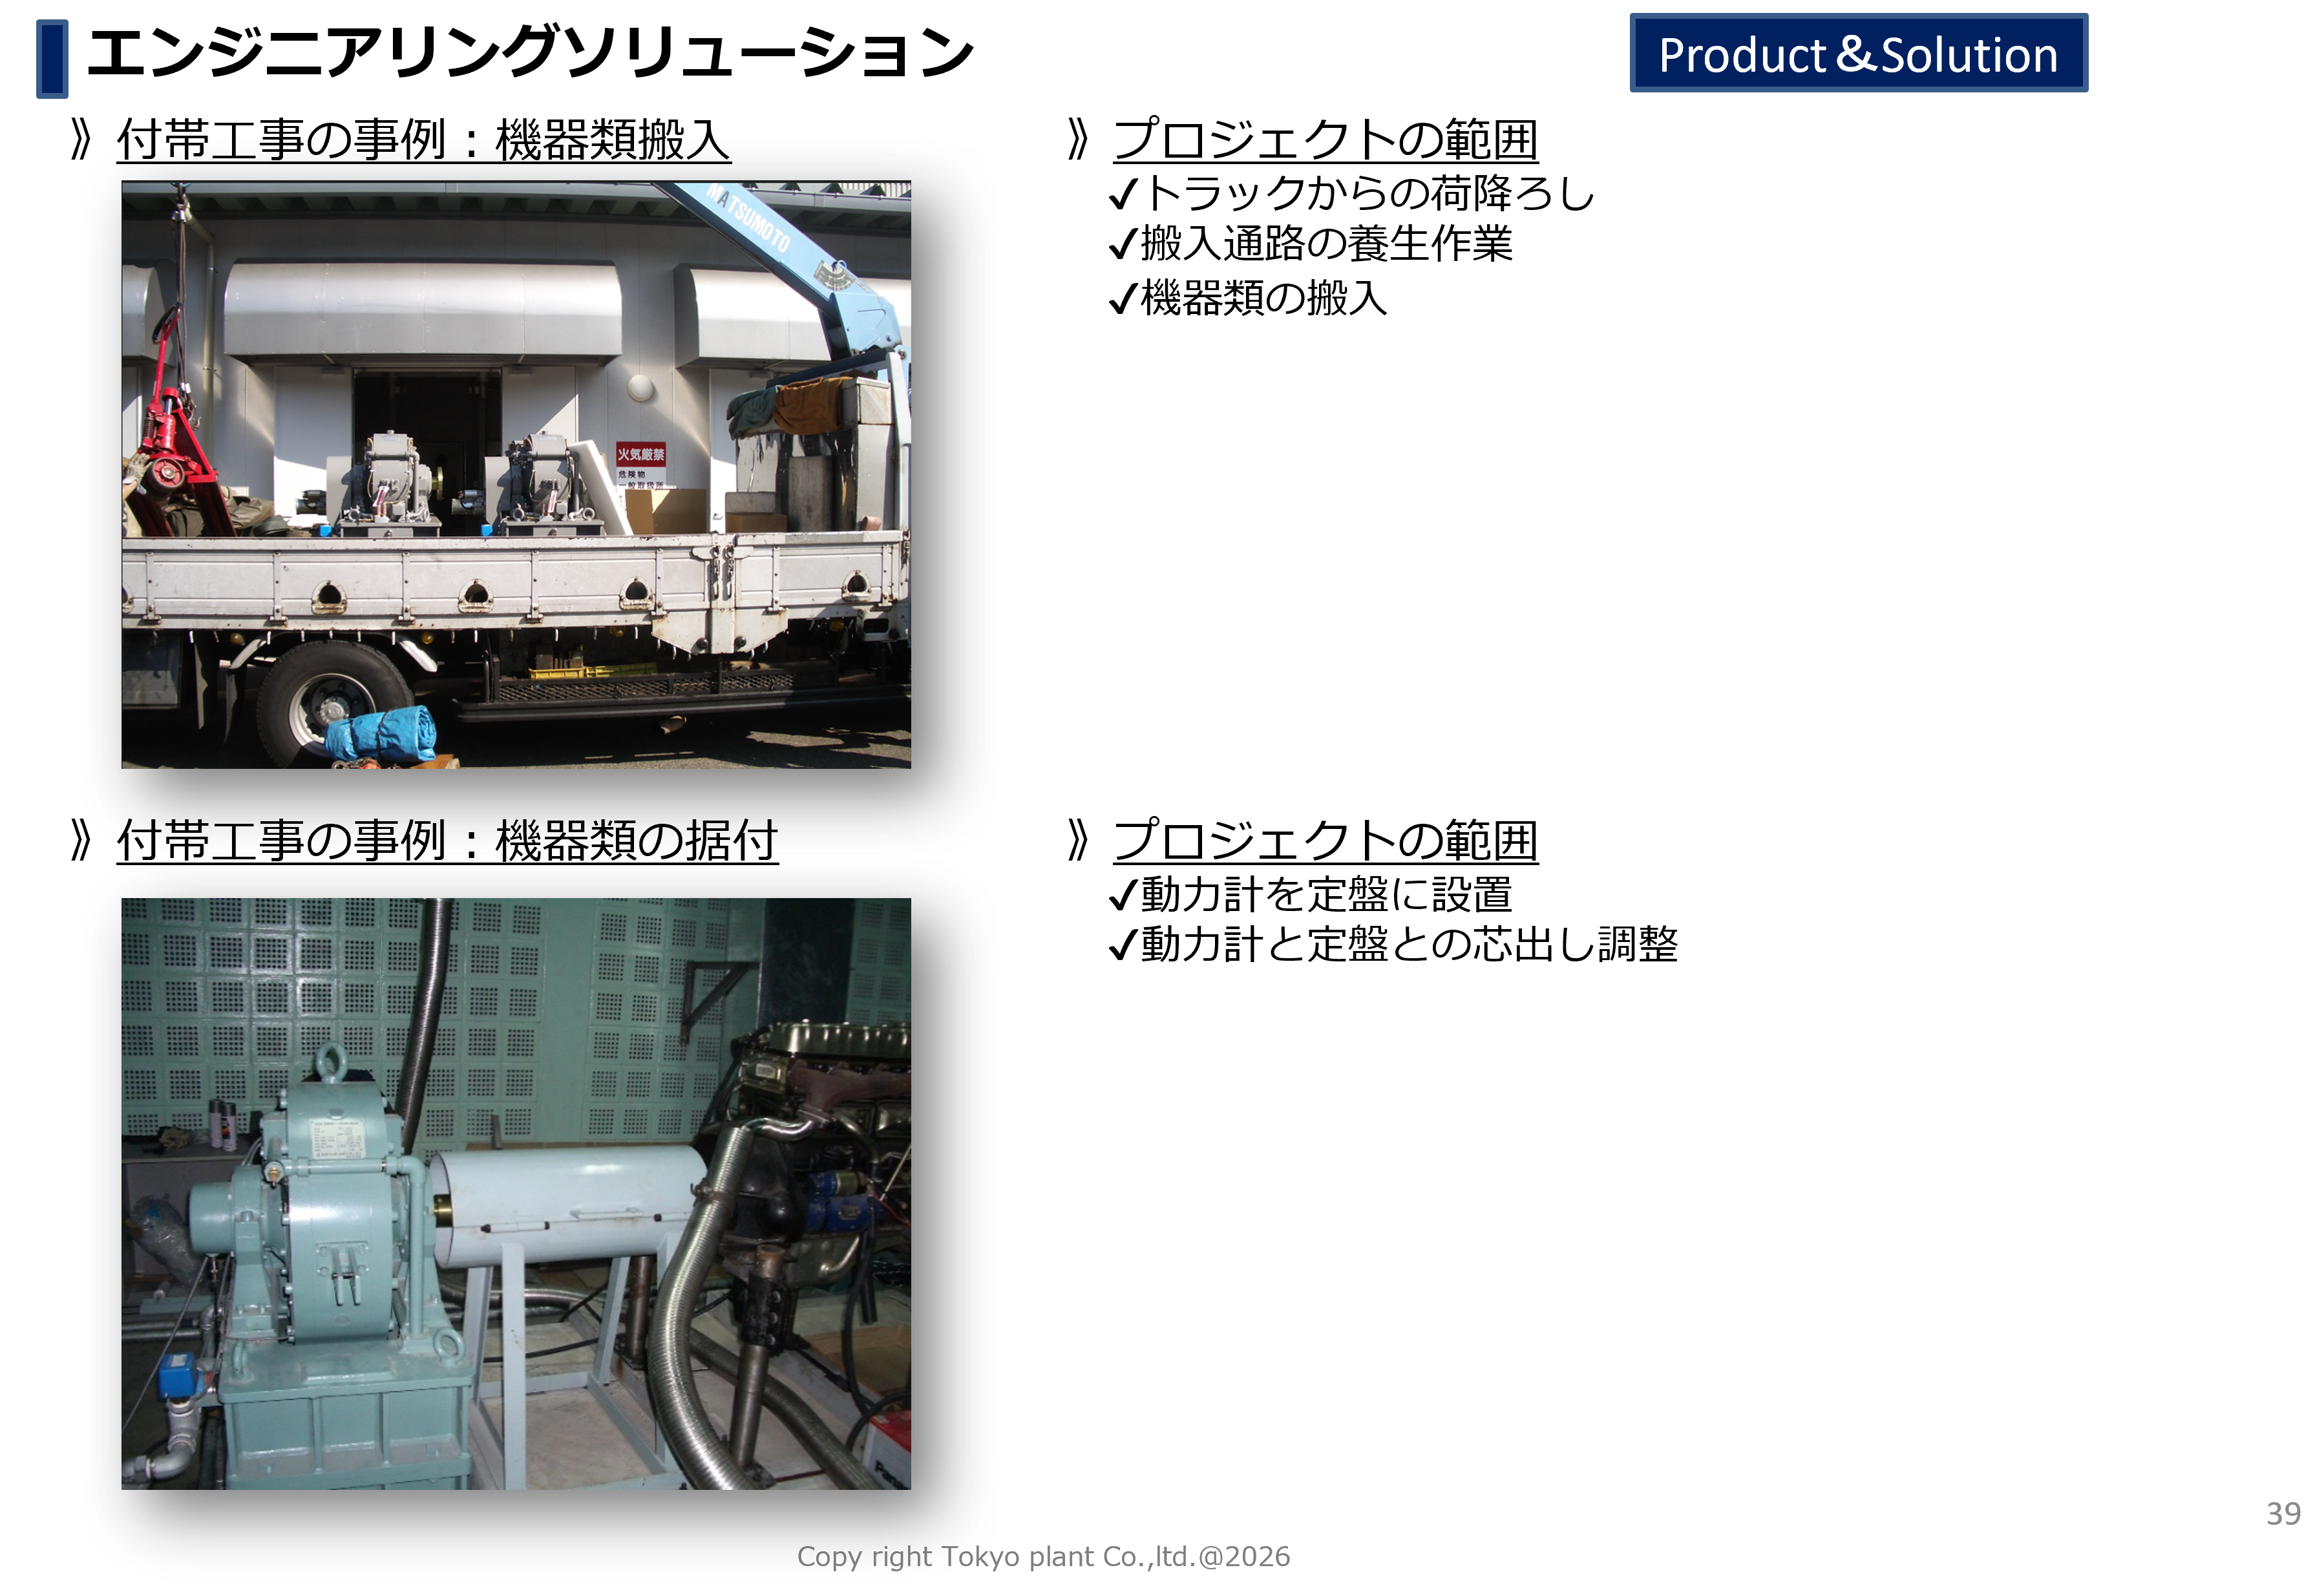Click the checkmark beside 動力計と定盤との芯出し調整
Viewport: 2324px width, 1592px height.
click(1123, 945)
